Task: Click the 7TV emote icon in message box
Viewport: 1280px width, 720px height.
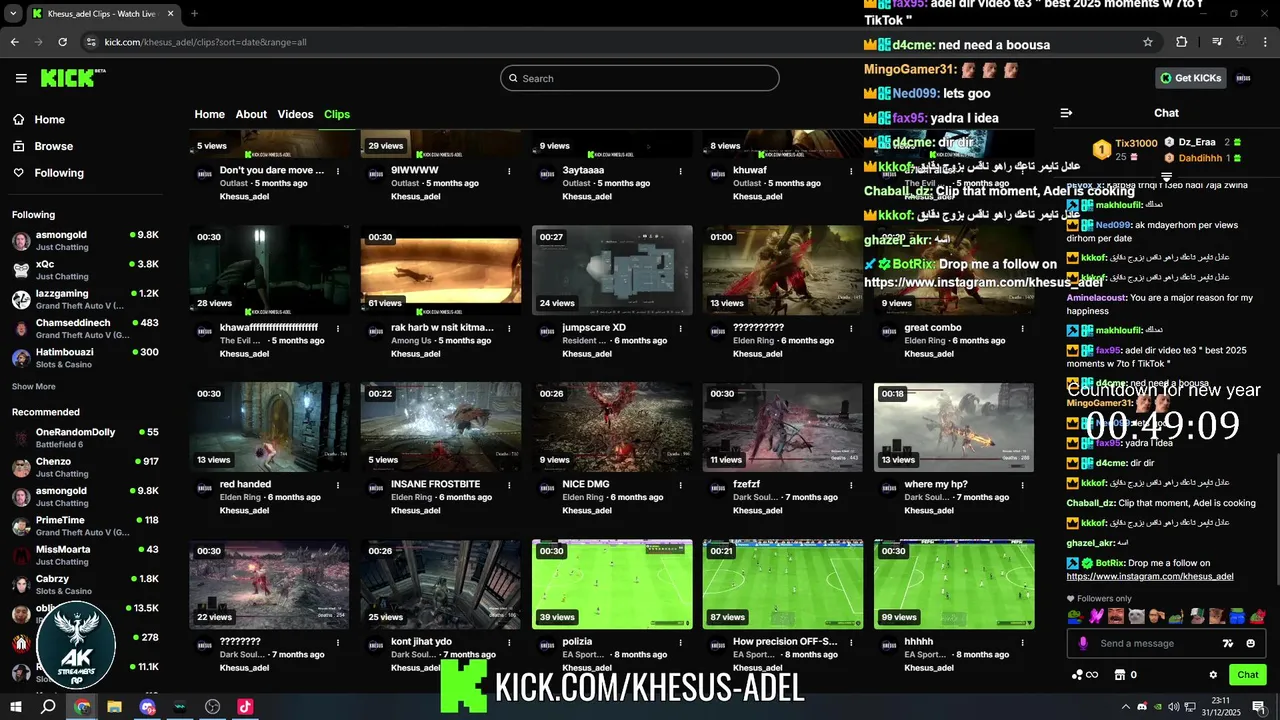Action: pos(1228,643)
